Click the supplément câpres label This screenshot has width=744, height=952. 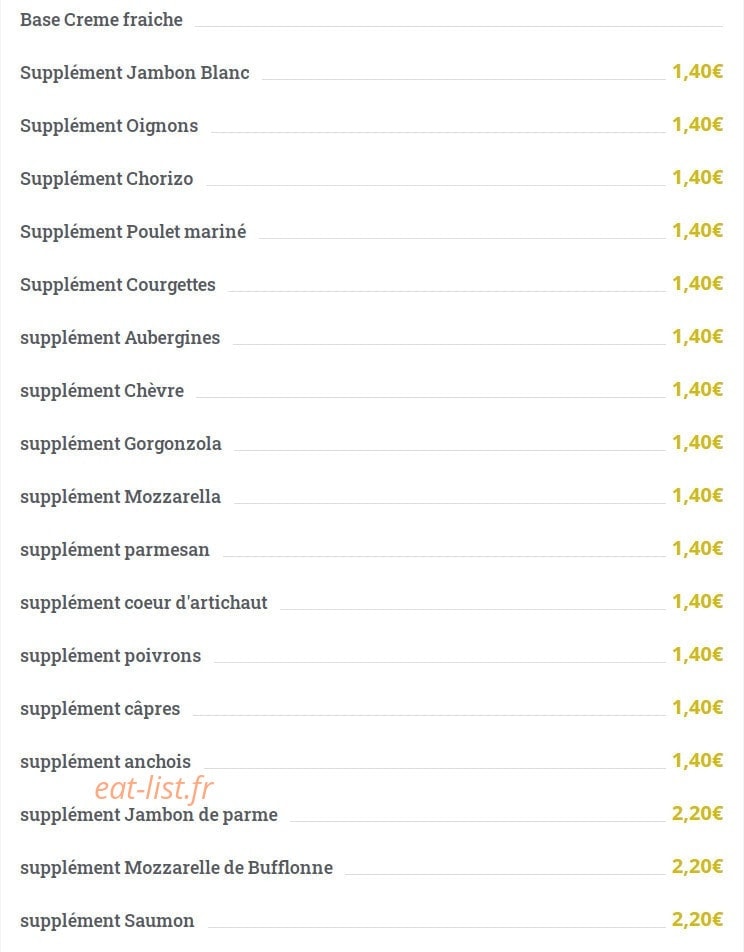click(x=100, y=709)
